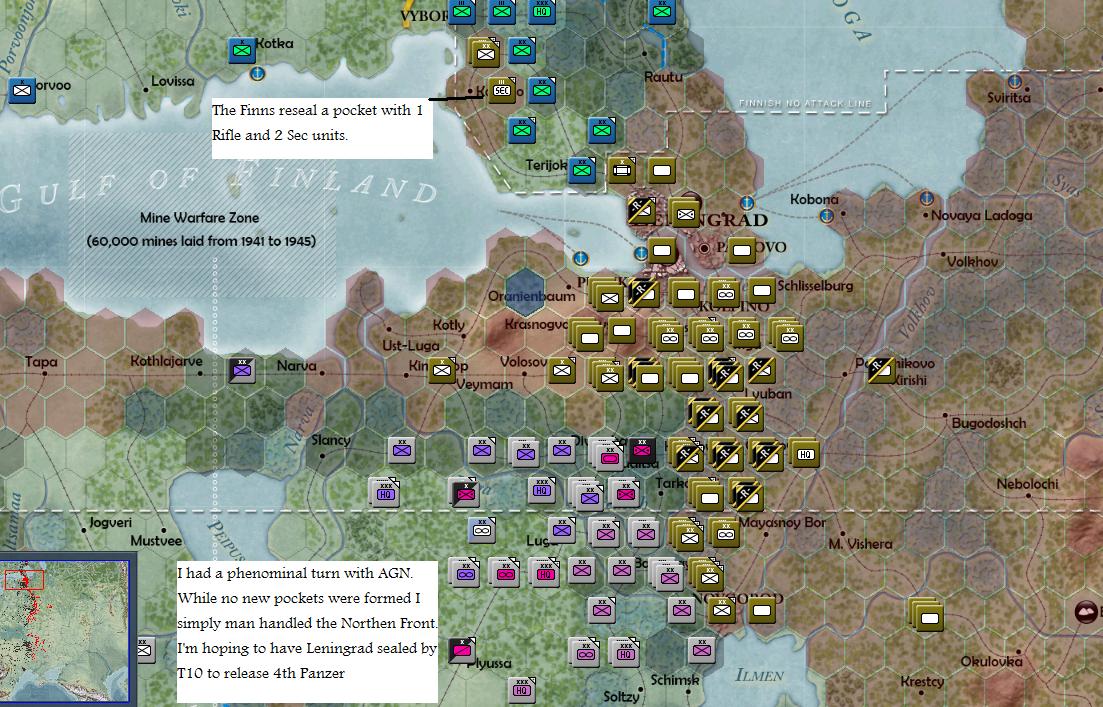
Task: Click the Mustvee town label
Action: click(x=156, y=540)
